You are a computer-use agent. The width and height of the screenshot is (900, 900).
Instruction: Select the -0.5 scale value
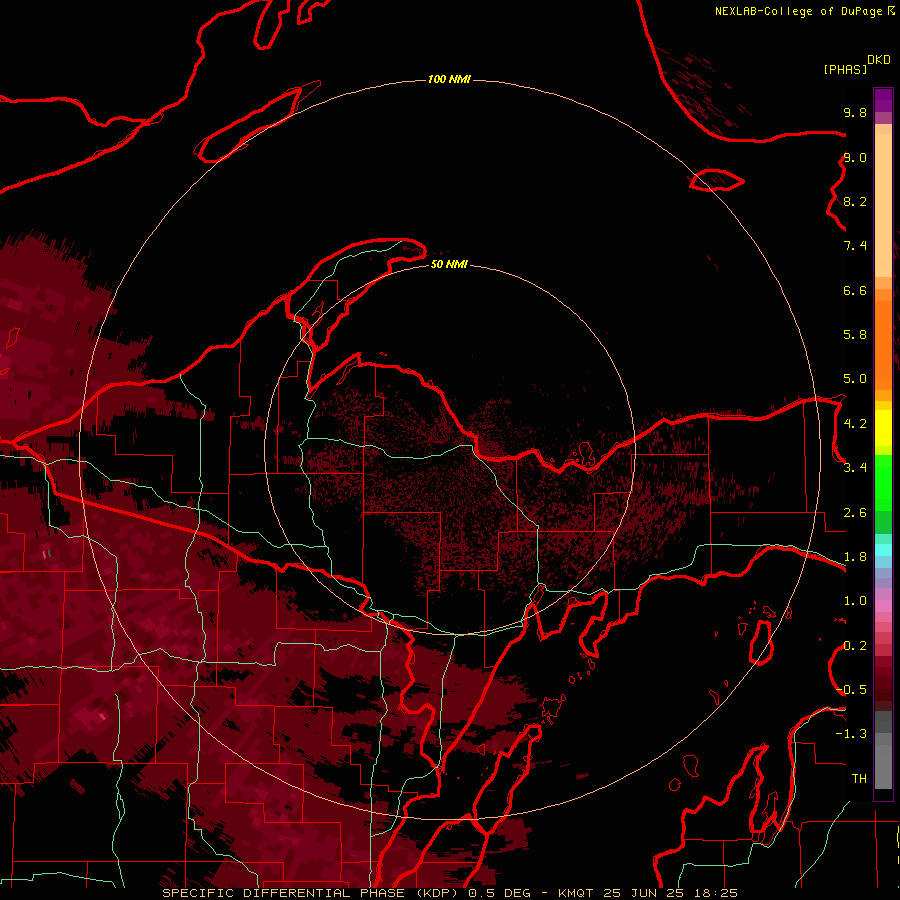pos(851,690)
